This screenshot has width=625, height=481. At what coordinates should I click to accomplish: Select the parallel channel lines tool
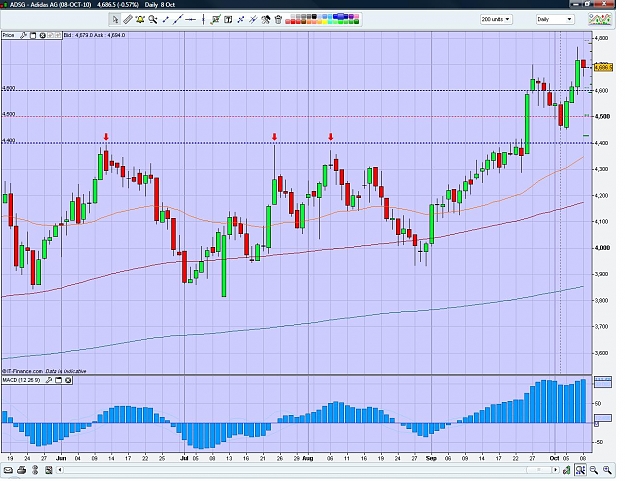tap(253, 19)
